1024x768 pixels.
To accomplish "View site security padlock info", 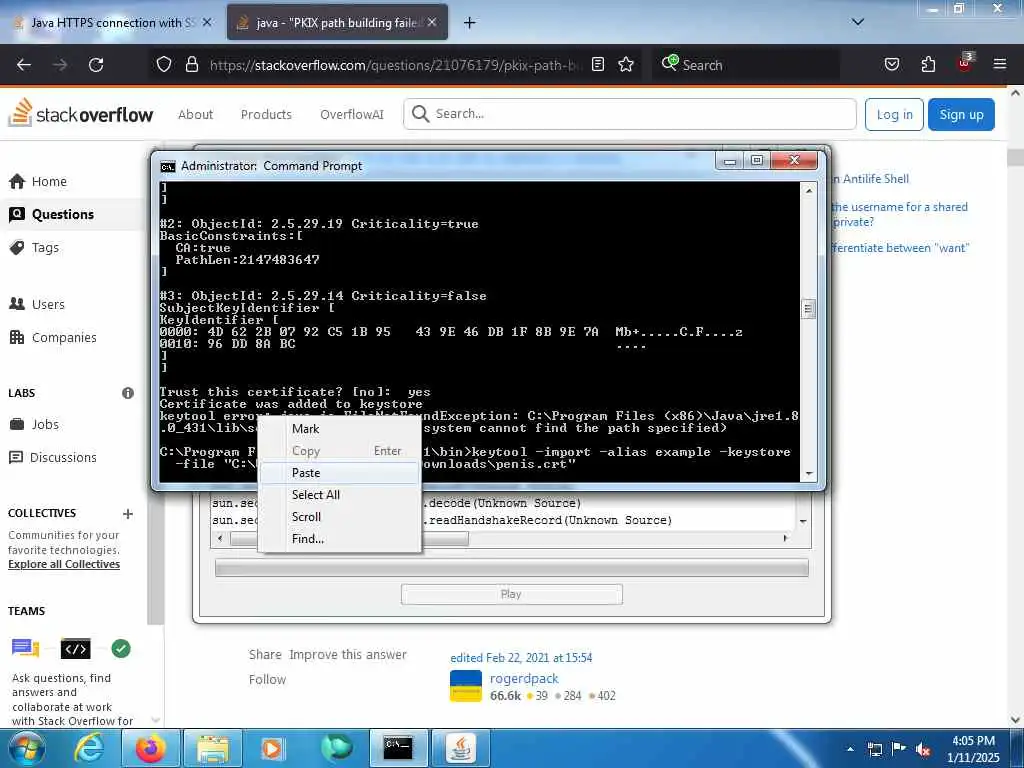I will click(191, 65).
